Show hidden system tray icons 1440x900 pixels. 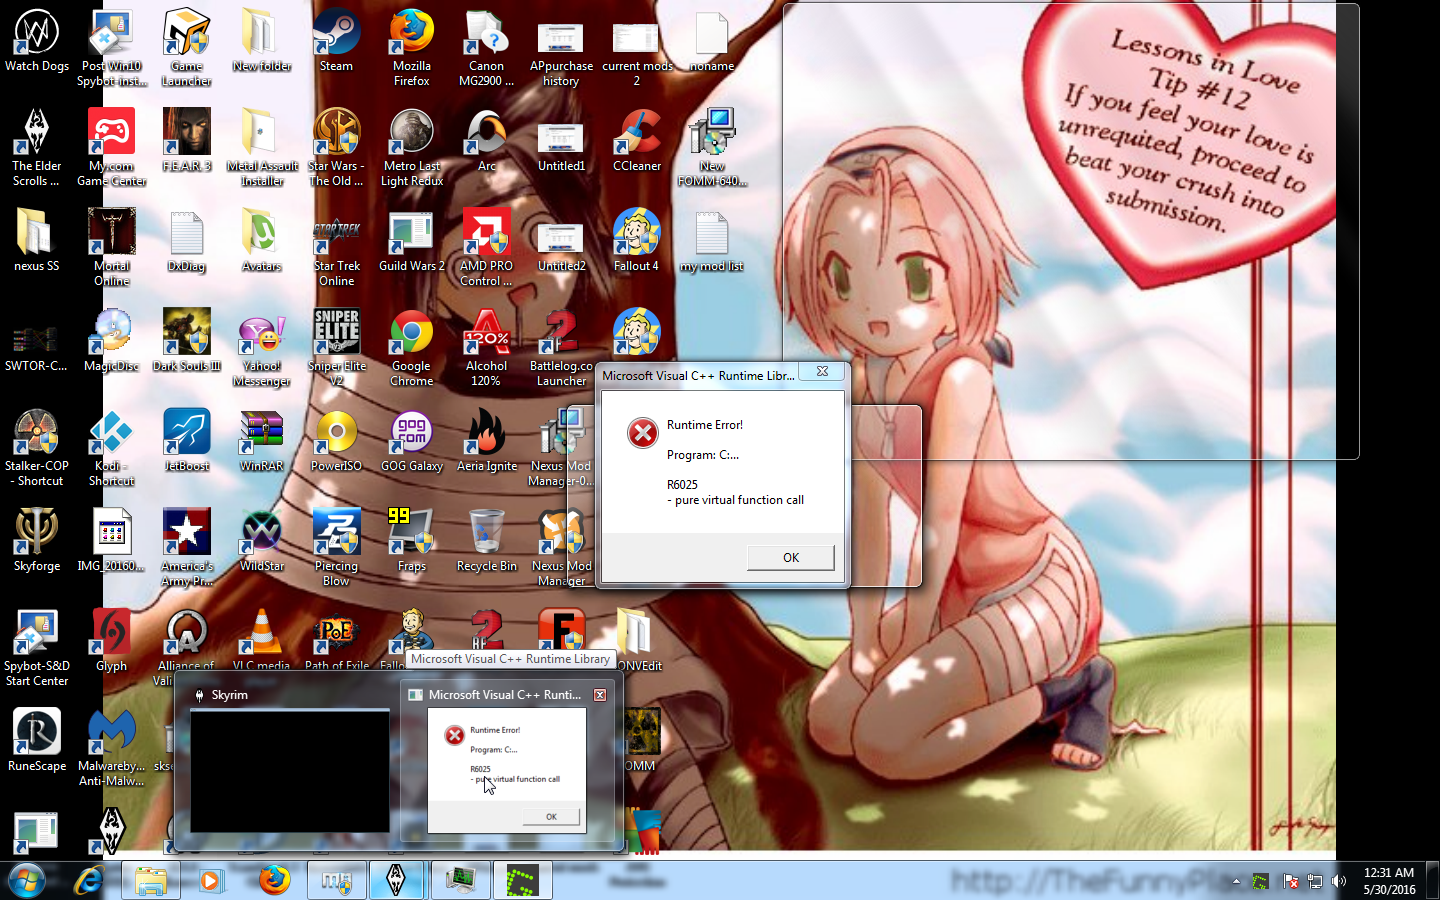[x=1236, y=882]
